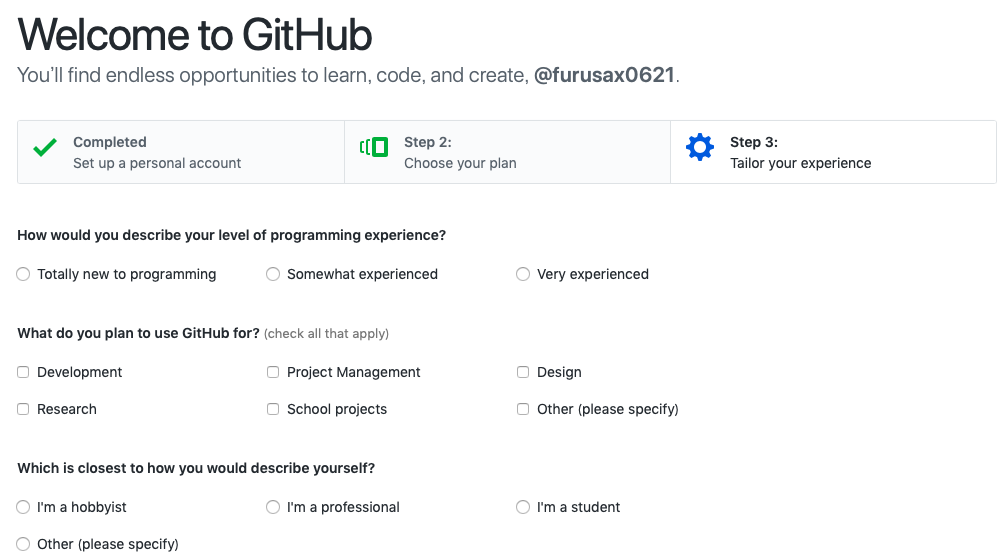
Task: Check 'Other (please specify)' usage checkbox
Action: 523,409
